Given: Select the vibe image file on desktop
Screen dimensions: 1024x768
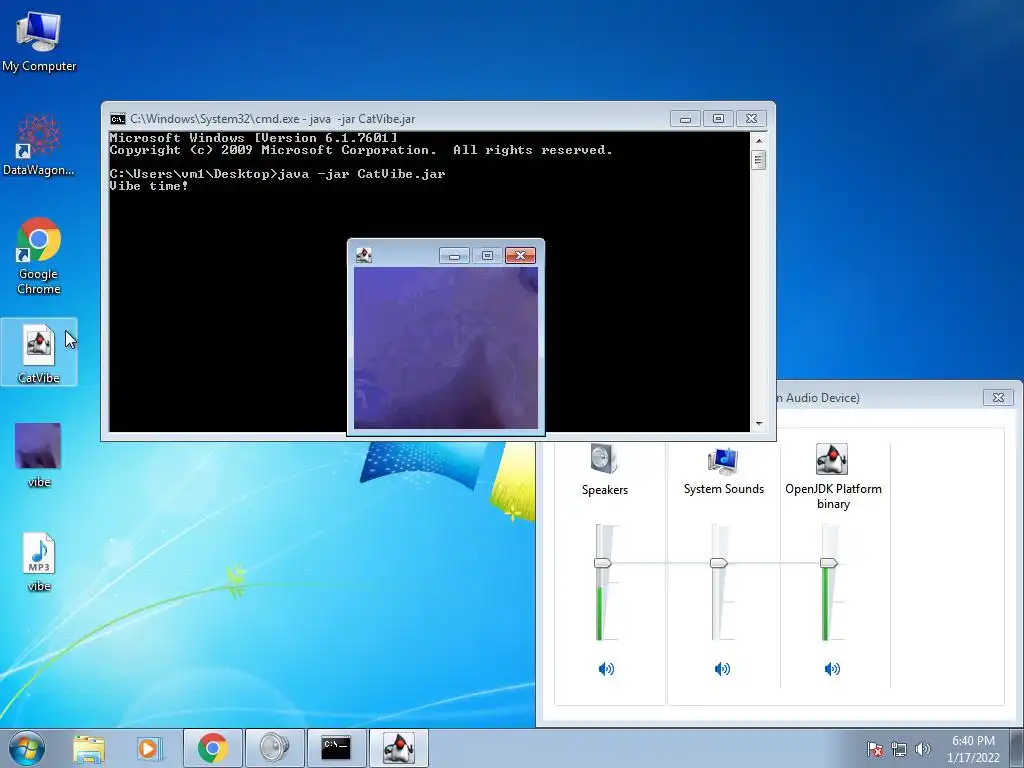Looking at the screenshot, I should [39, 455].
